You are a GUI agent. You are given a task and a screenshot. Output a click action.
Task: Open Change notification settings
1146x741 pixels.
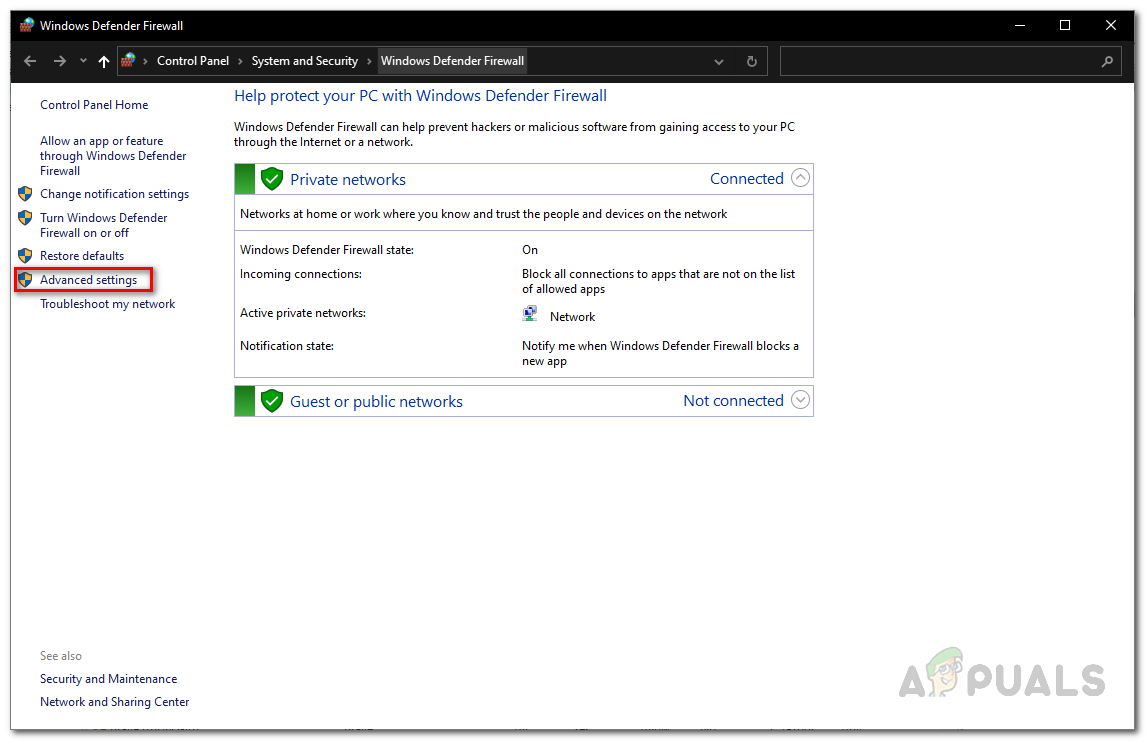tap(114, 194)
